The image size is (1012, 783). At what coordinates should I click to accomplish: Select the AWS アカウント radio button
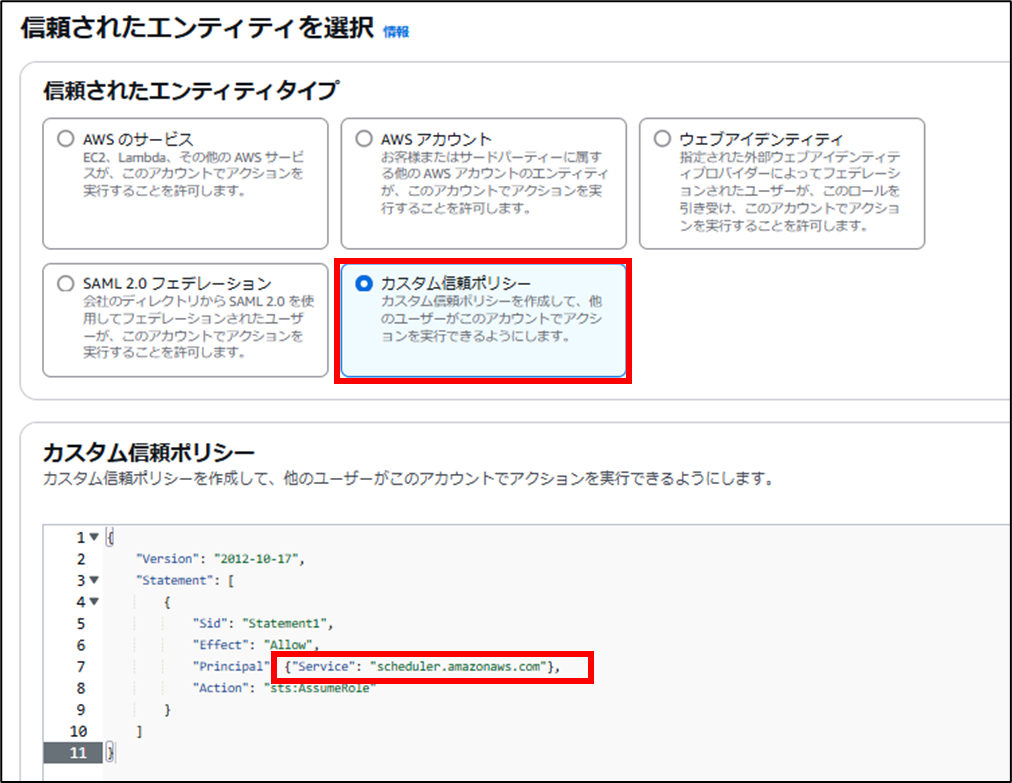(x=364, y=139)
